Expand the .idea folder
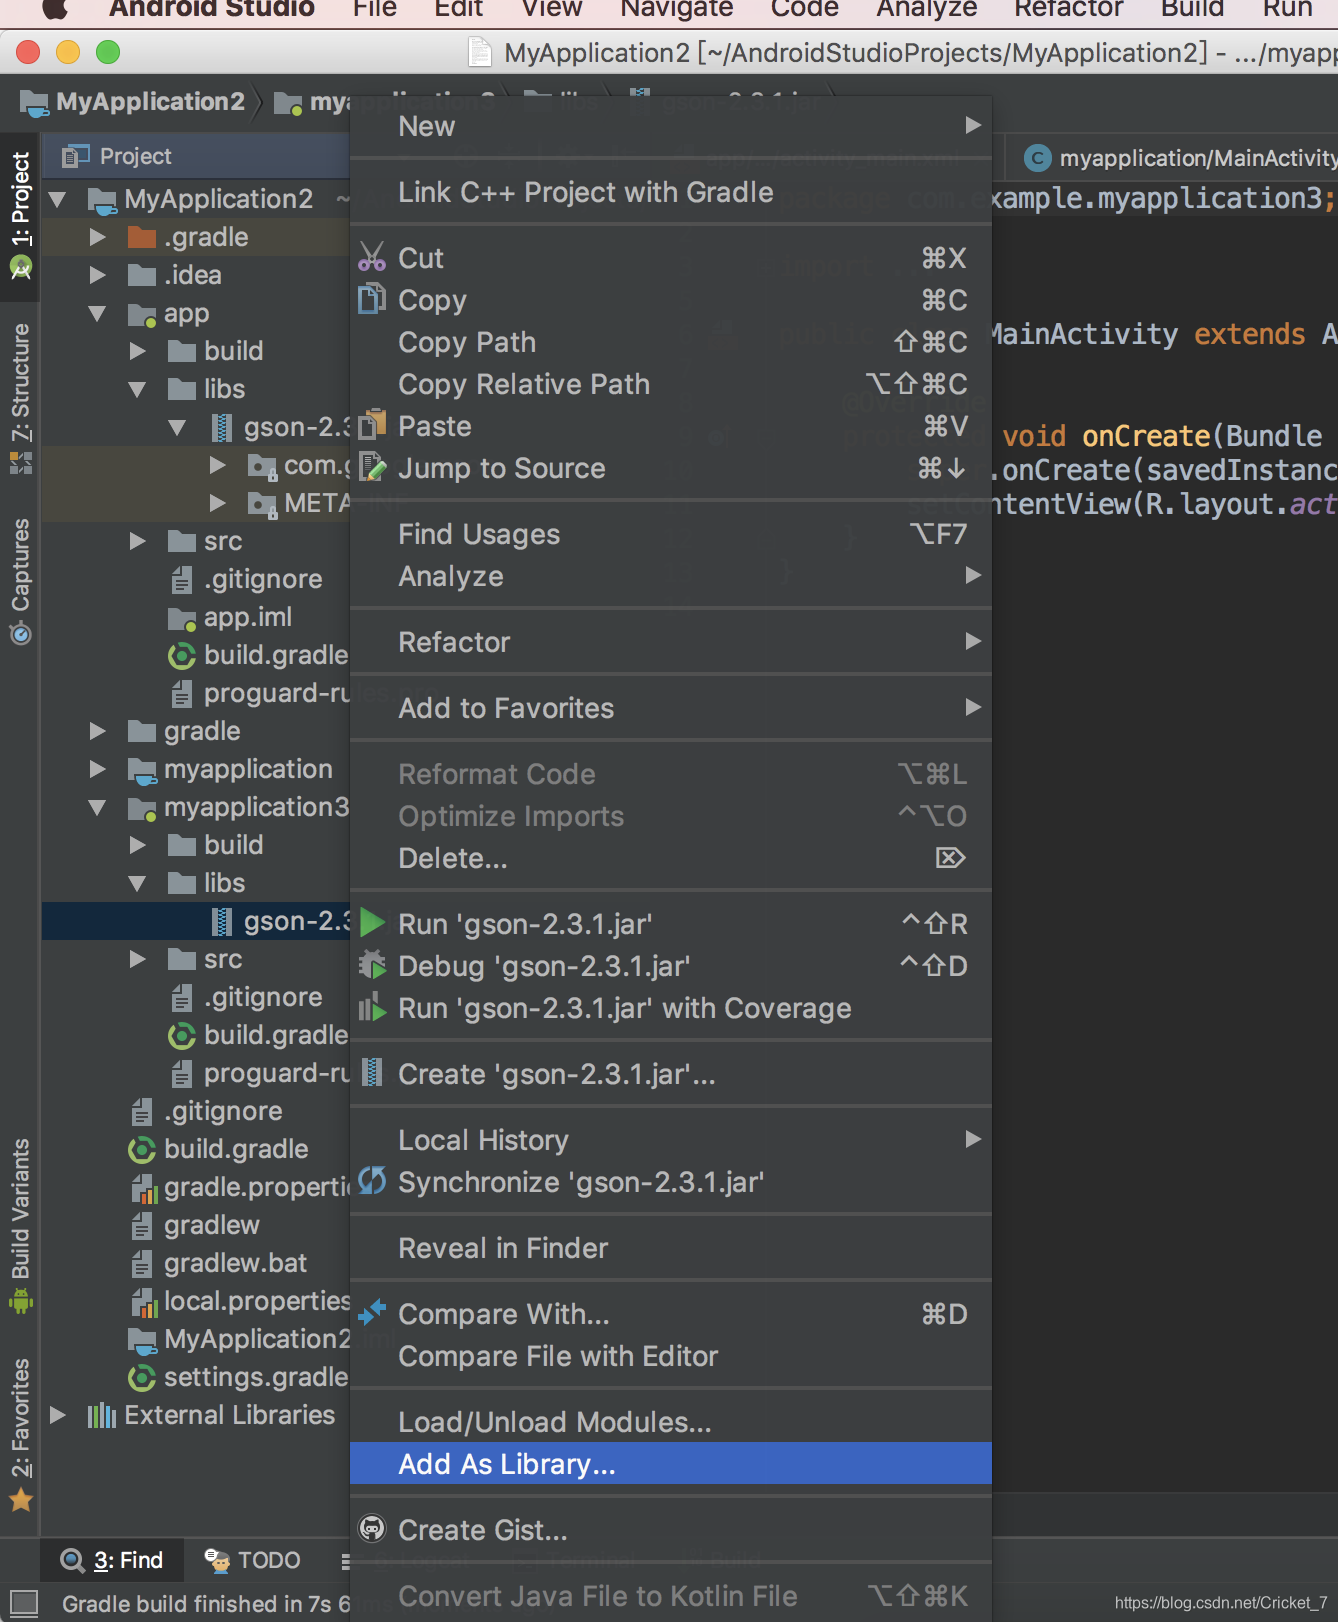The image size is (1338, 1622). point(97,275)
